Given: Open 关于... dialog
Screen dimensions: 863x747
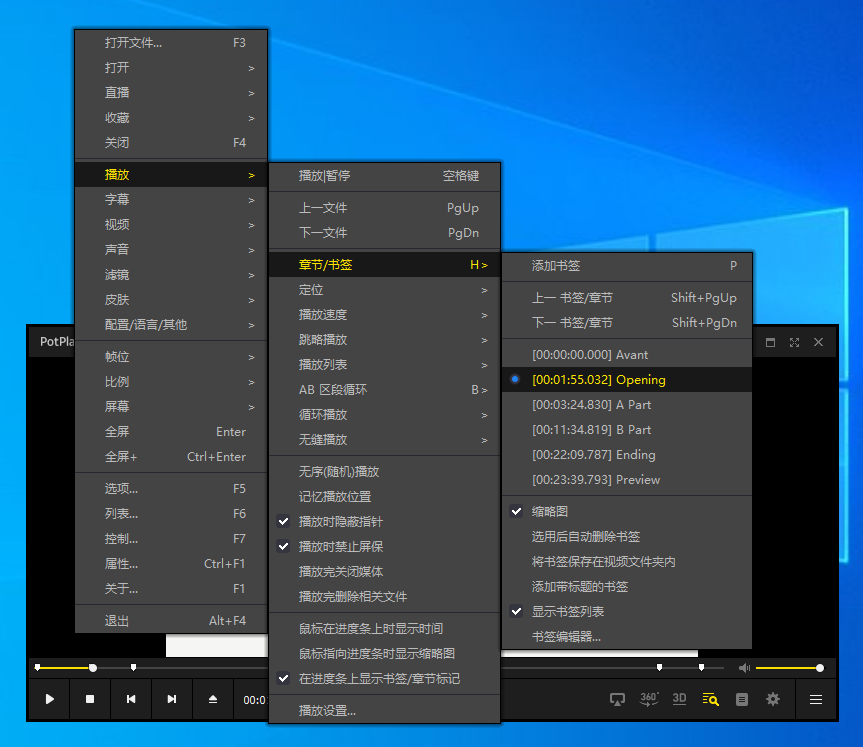Looking at the screenshot, I should (171, 589).
